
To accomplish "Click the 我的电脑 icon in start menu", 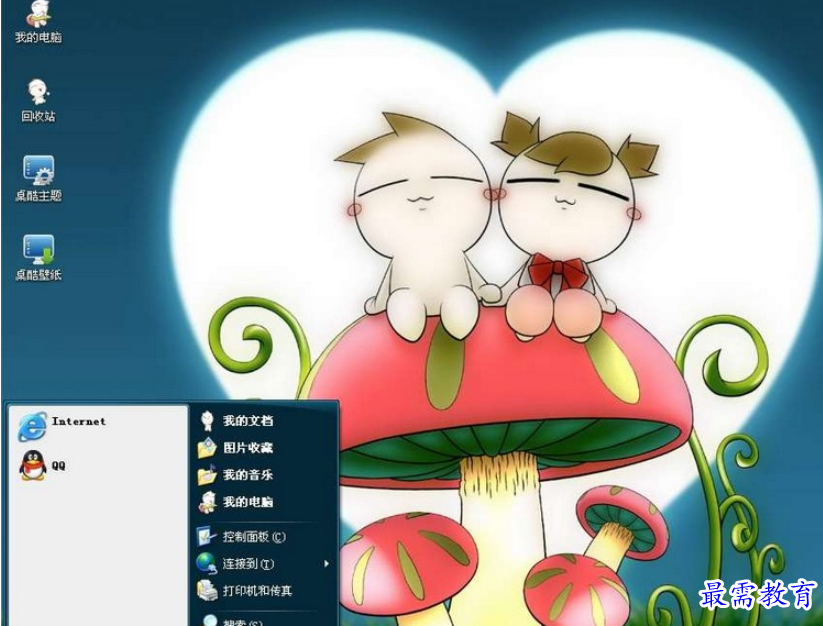I will pyautogui.click(x=207, y=502).
